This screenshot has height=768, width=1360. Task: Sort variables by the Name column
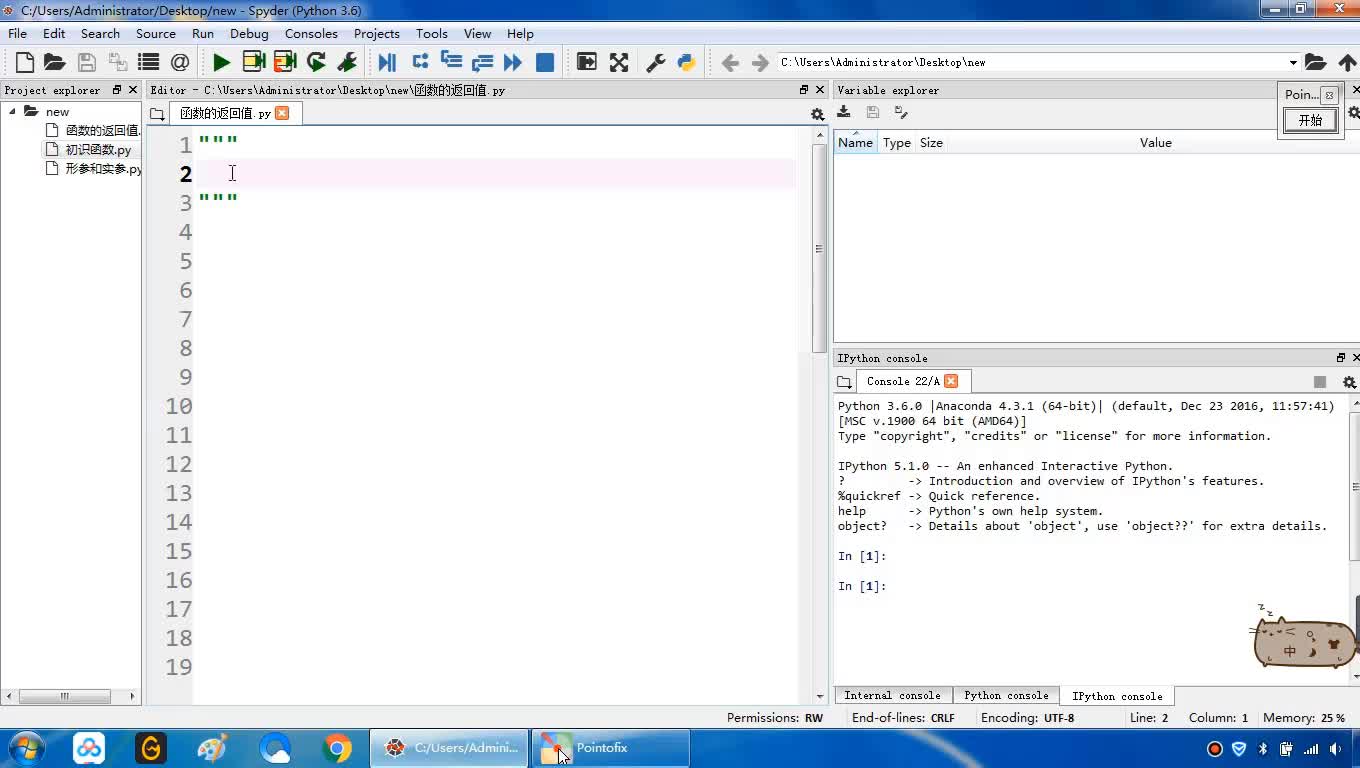pos(855,143)
